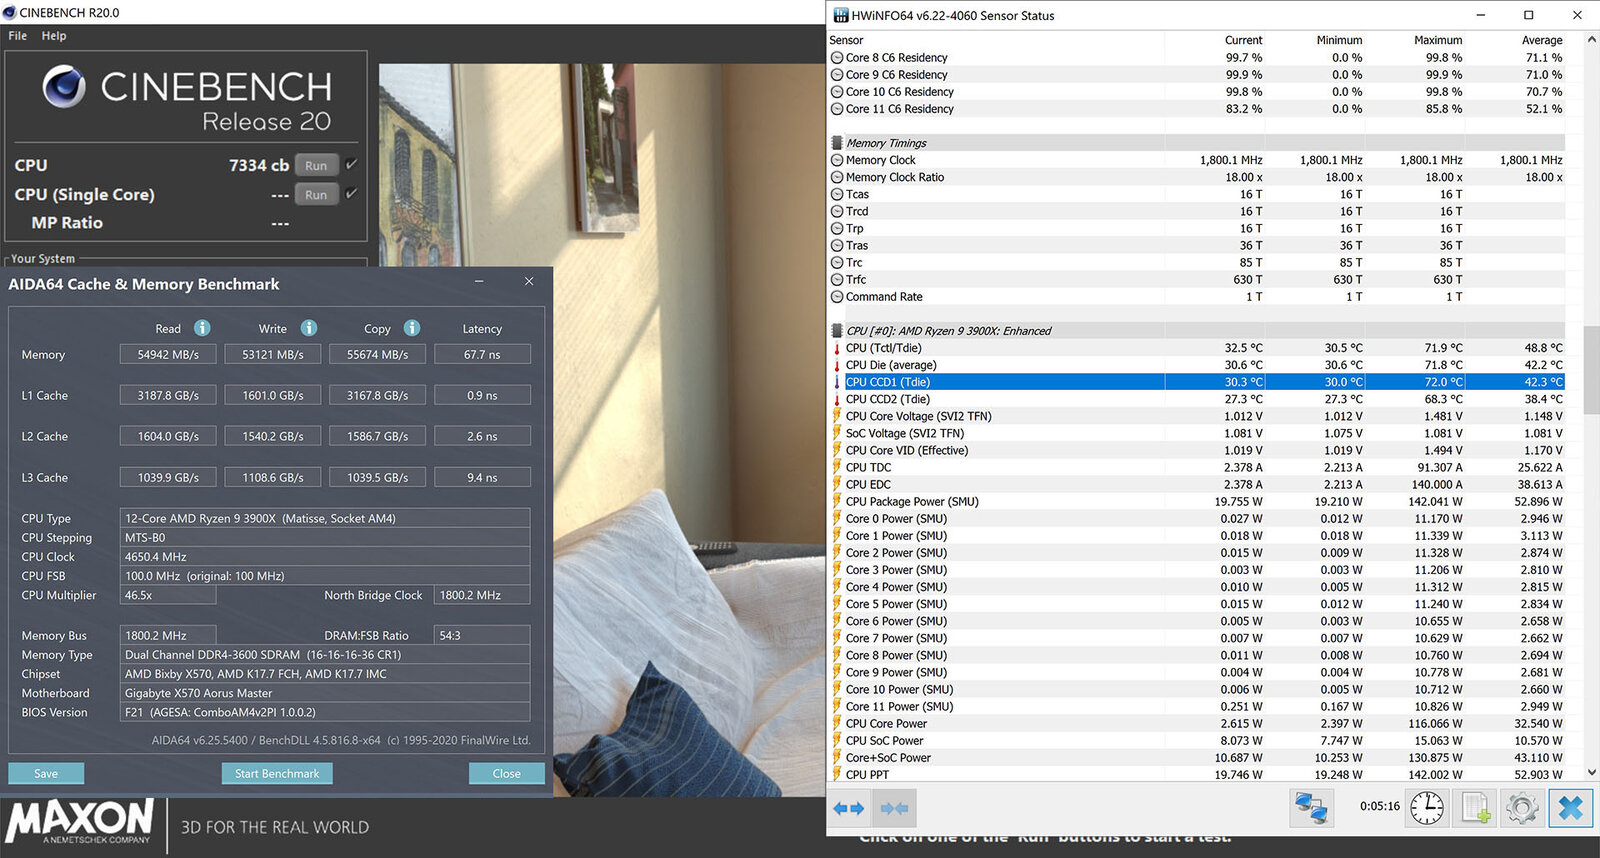The image size is (1600, 858).
Task: Open the File menu in Cinebench
Action: [x=18, y=36]
